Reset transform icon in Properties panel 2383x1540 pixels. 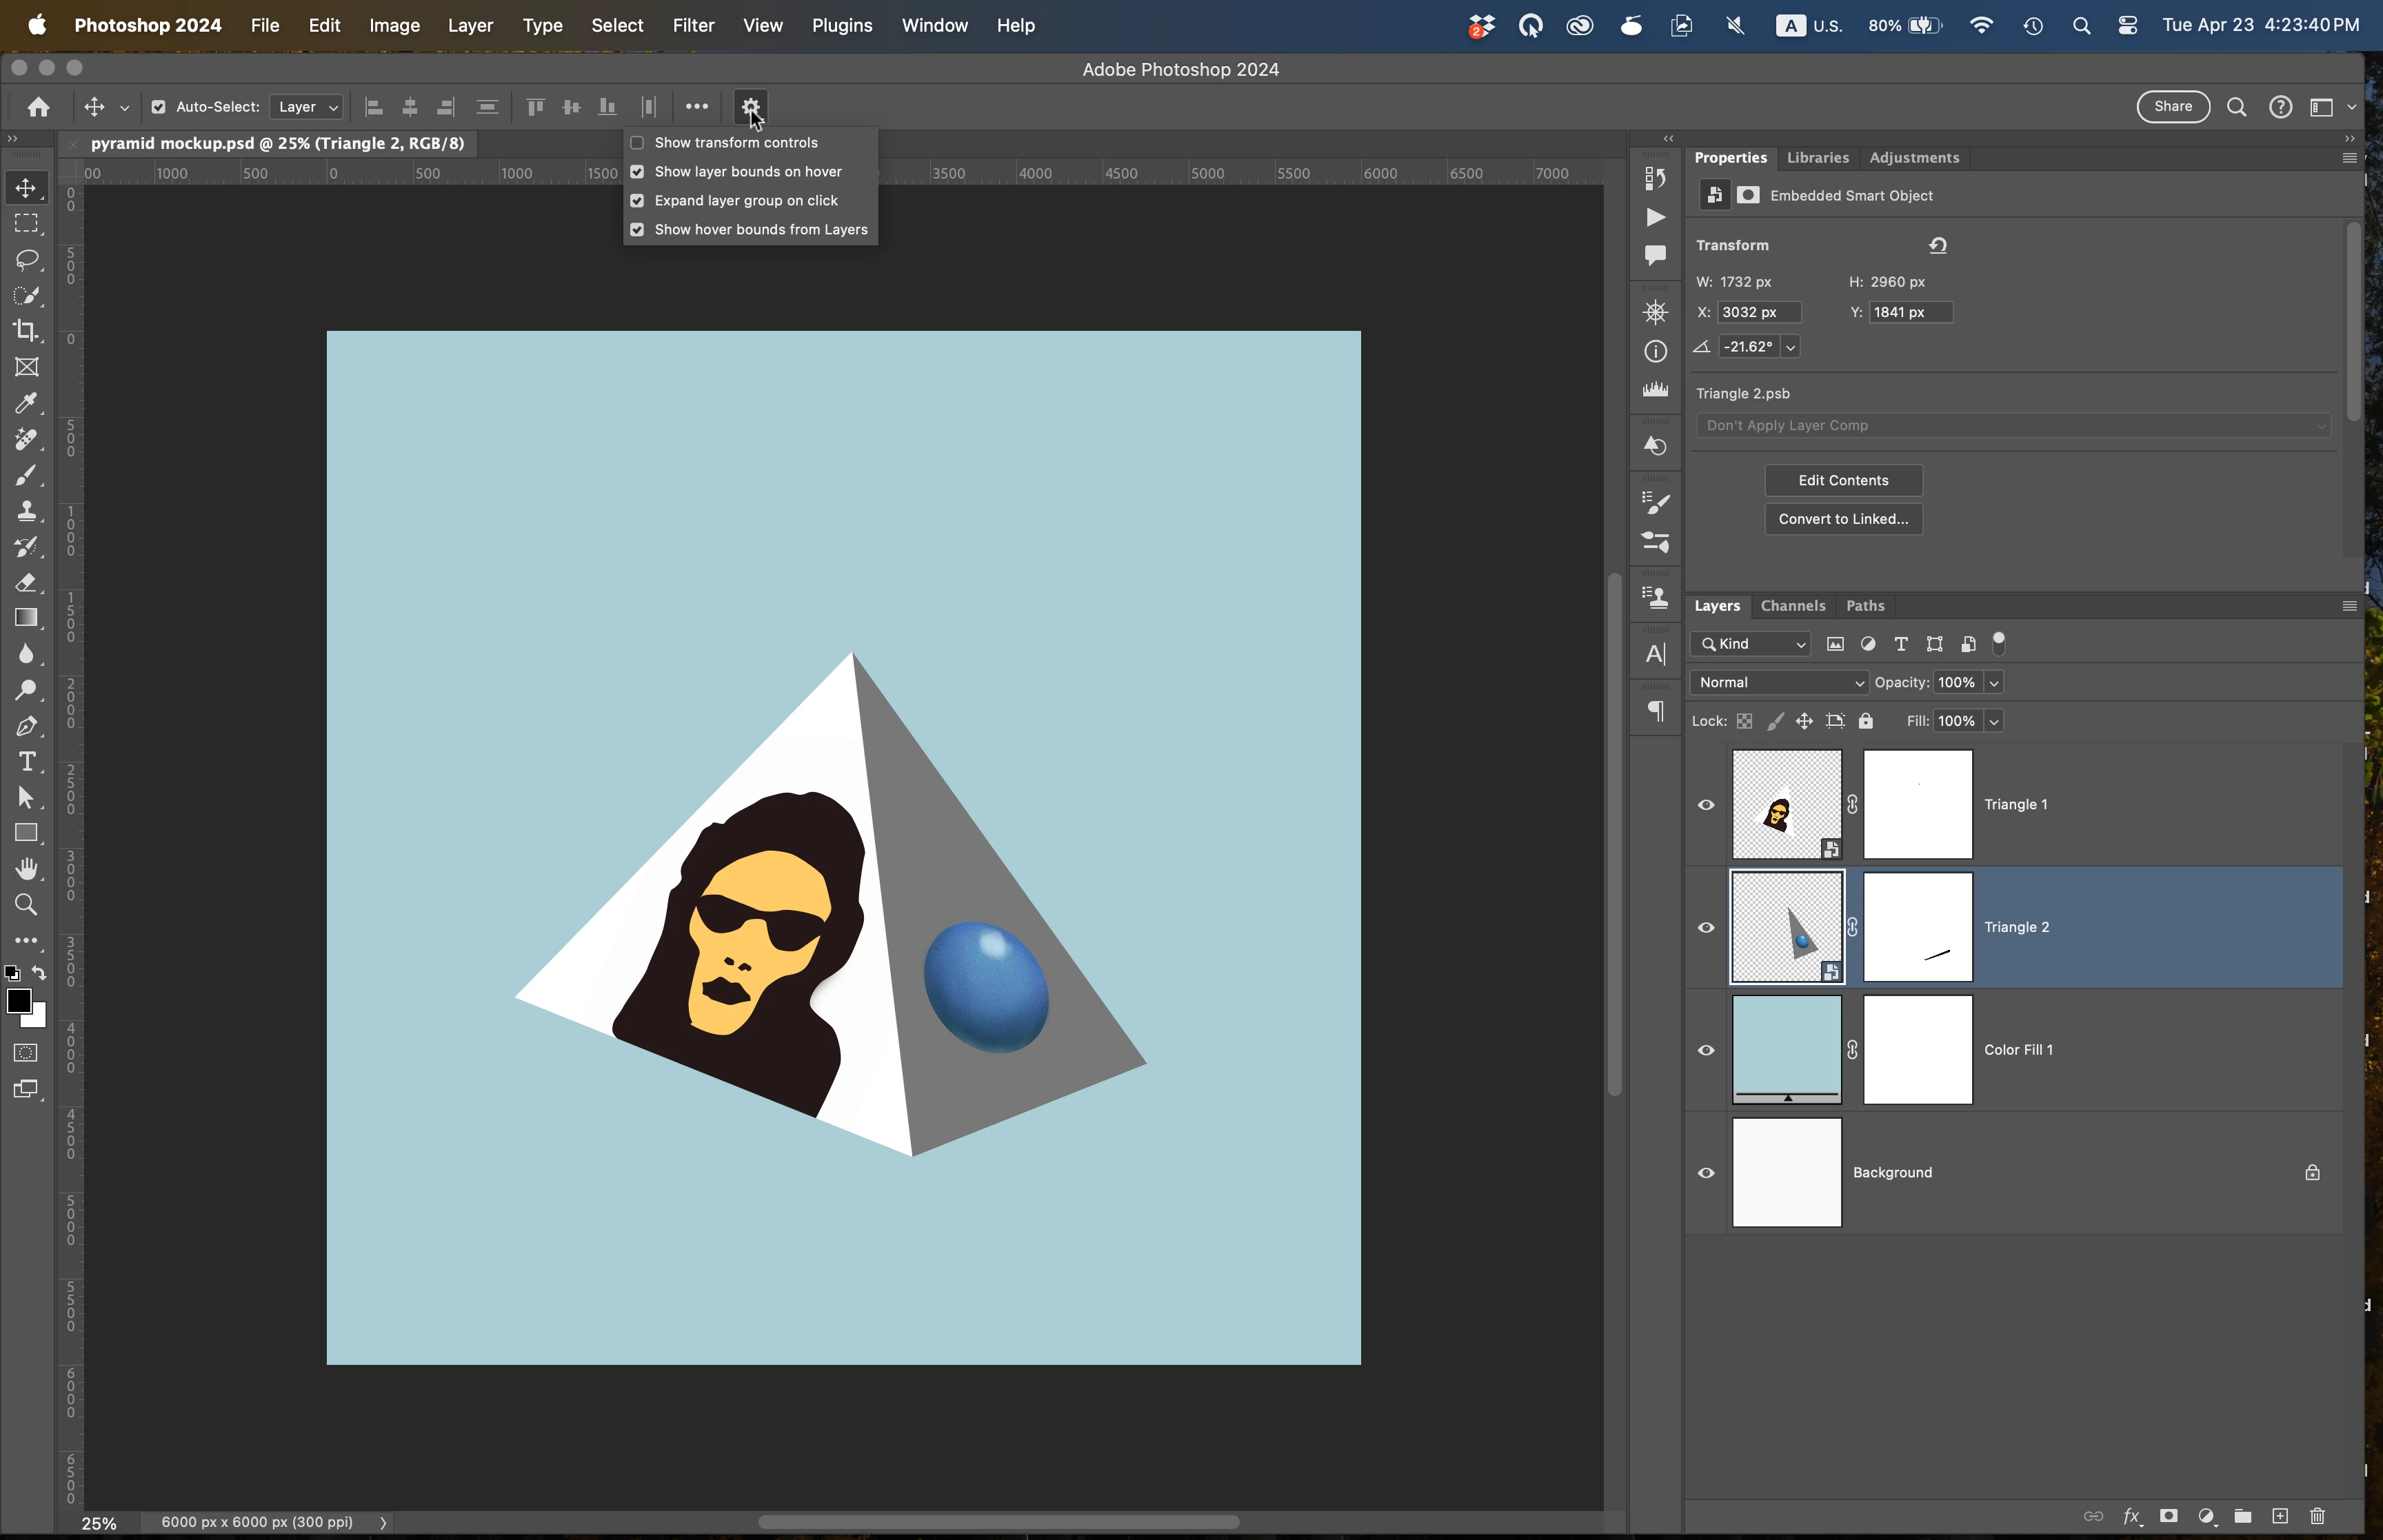tap(1938, 245)
